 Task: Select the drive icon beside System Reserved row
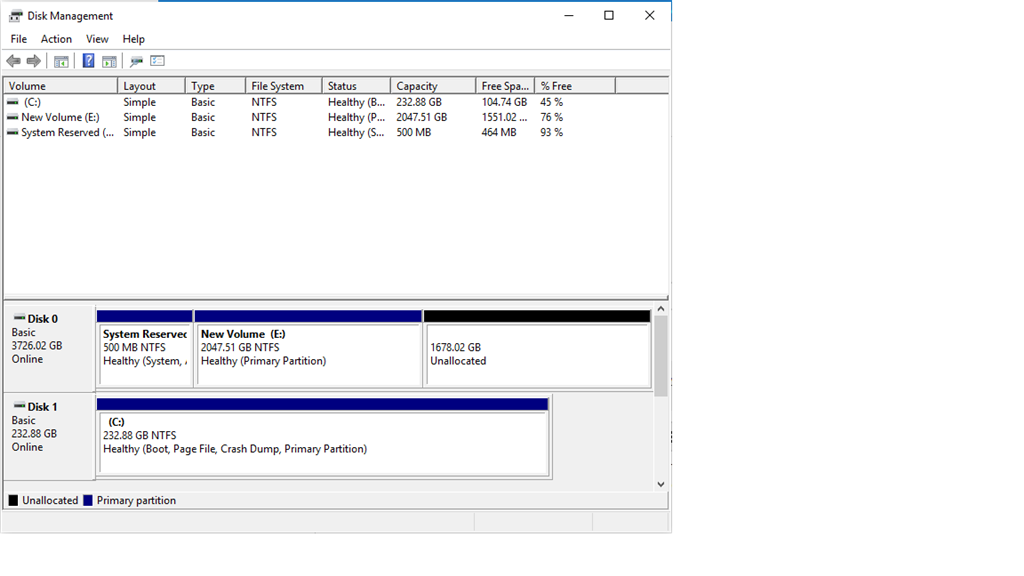[12, 132]
